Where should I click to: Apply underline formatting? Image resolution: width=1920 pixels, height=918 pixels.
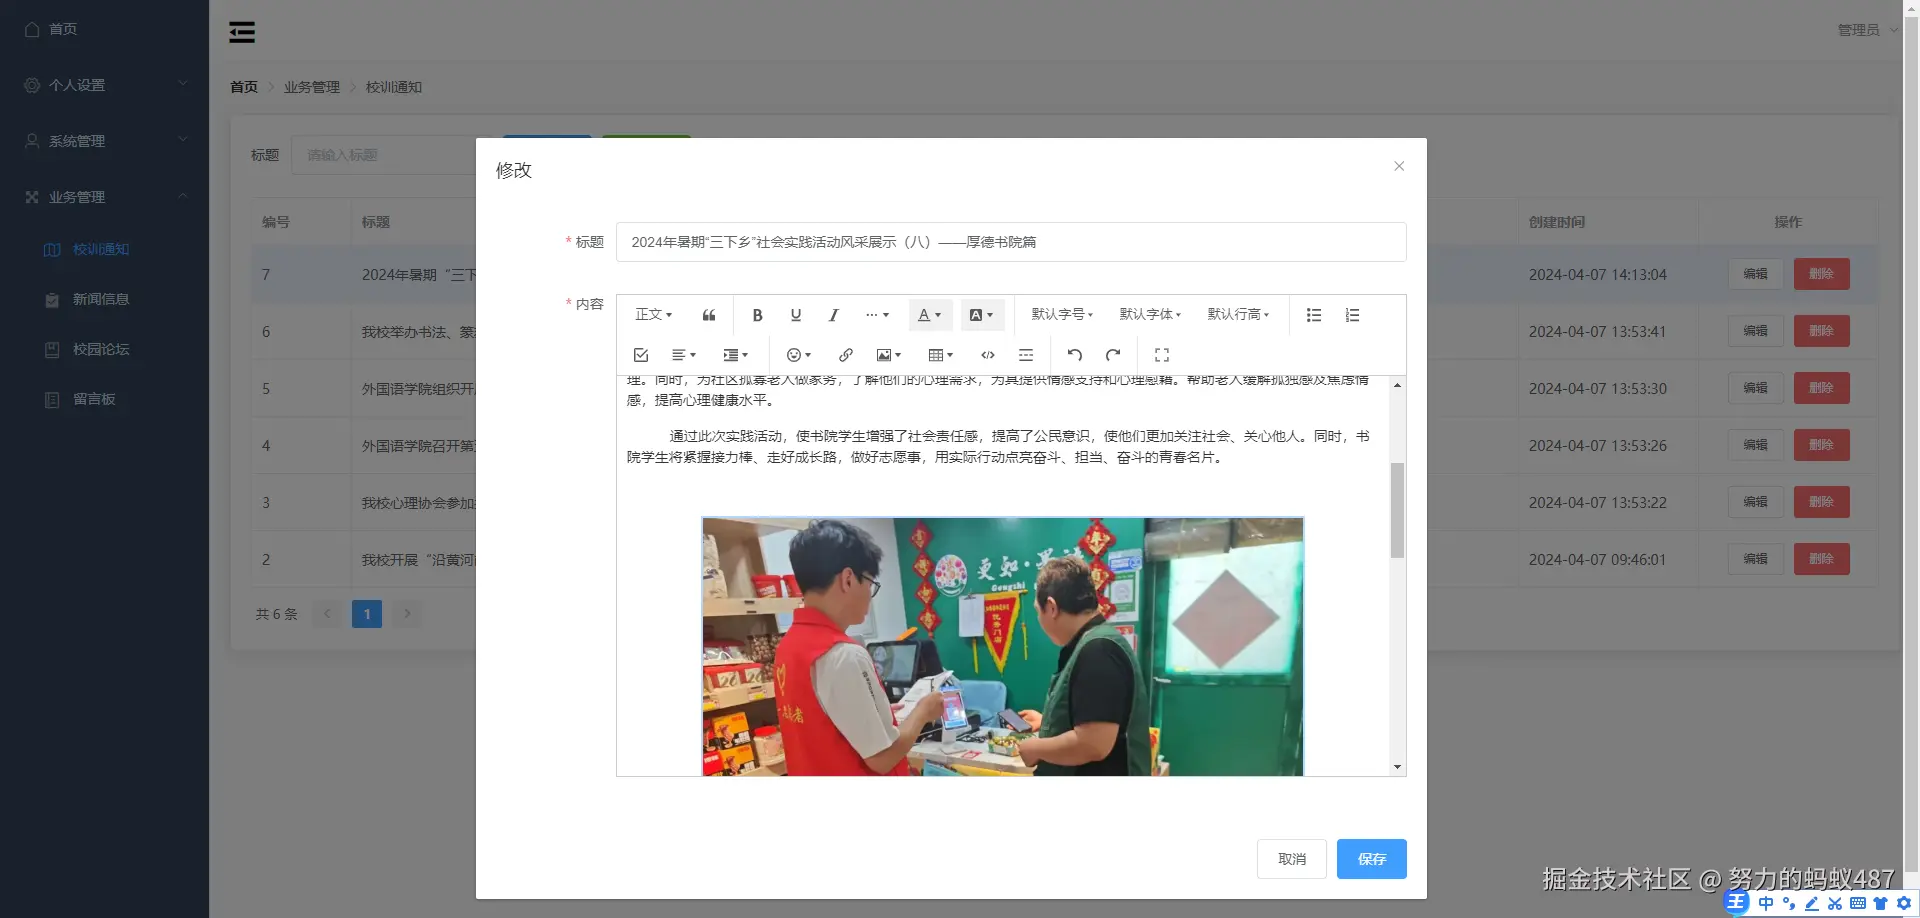click(795, 314)
